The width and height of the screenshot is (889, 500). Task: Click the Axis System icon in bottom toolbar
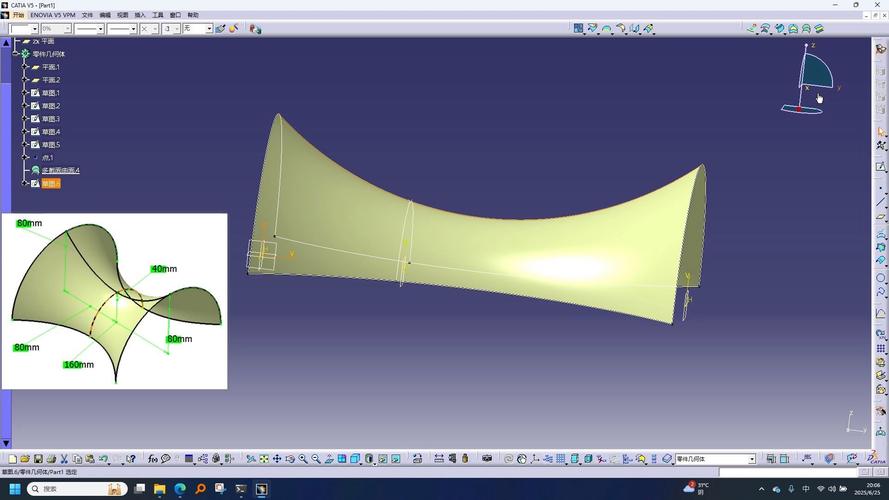point(535,459)
